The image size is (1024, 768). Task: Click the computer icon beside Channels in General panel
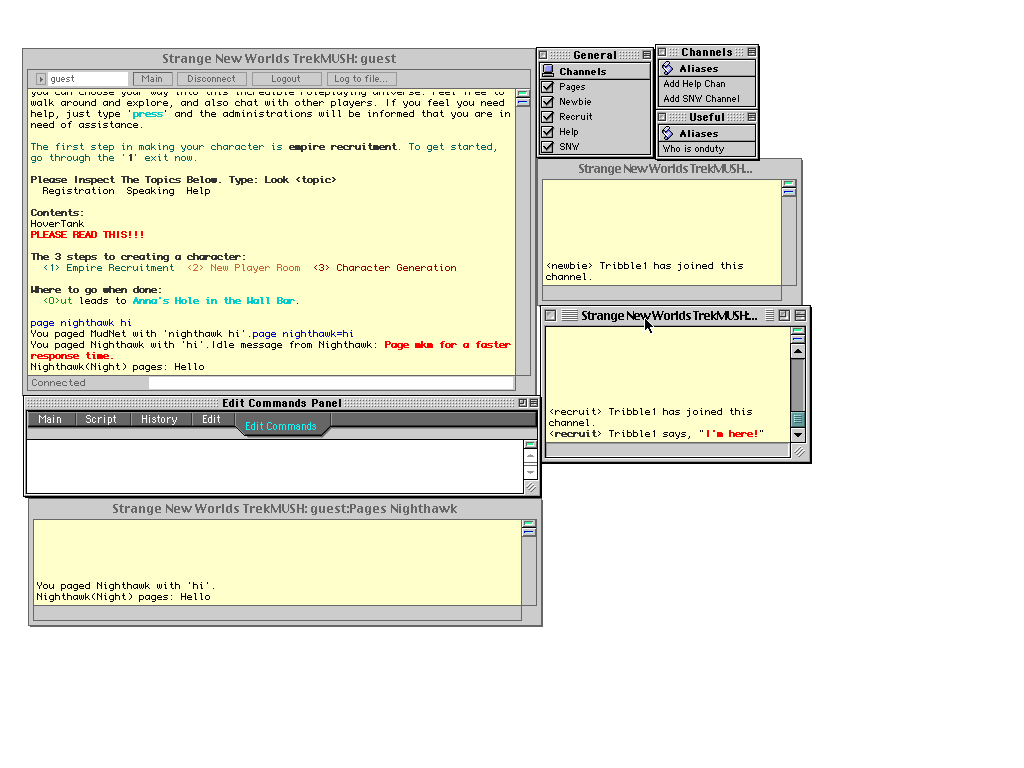point(548,71)
